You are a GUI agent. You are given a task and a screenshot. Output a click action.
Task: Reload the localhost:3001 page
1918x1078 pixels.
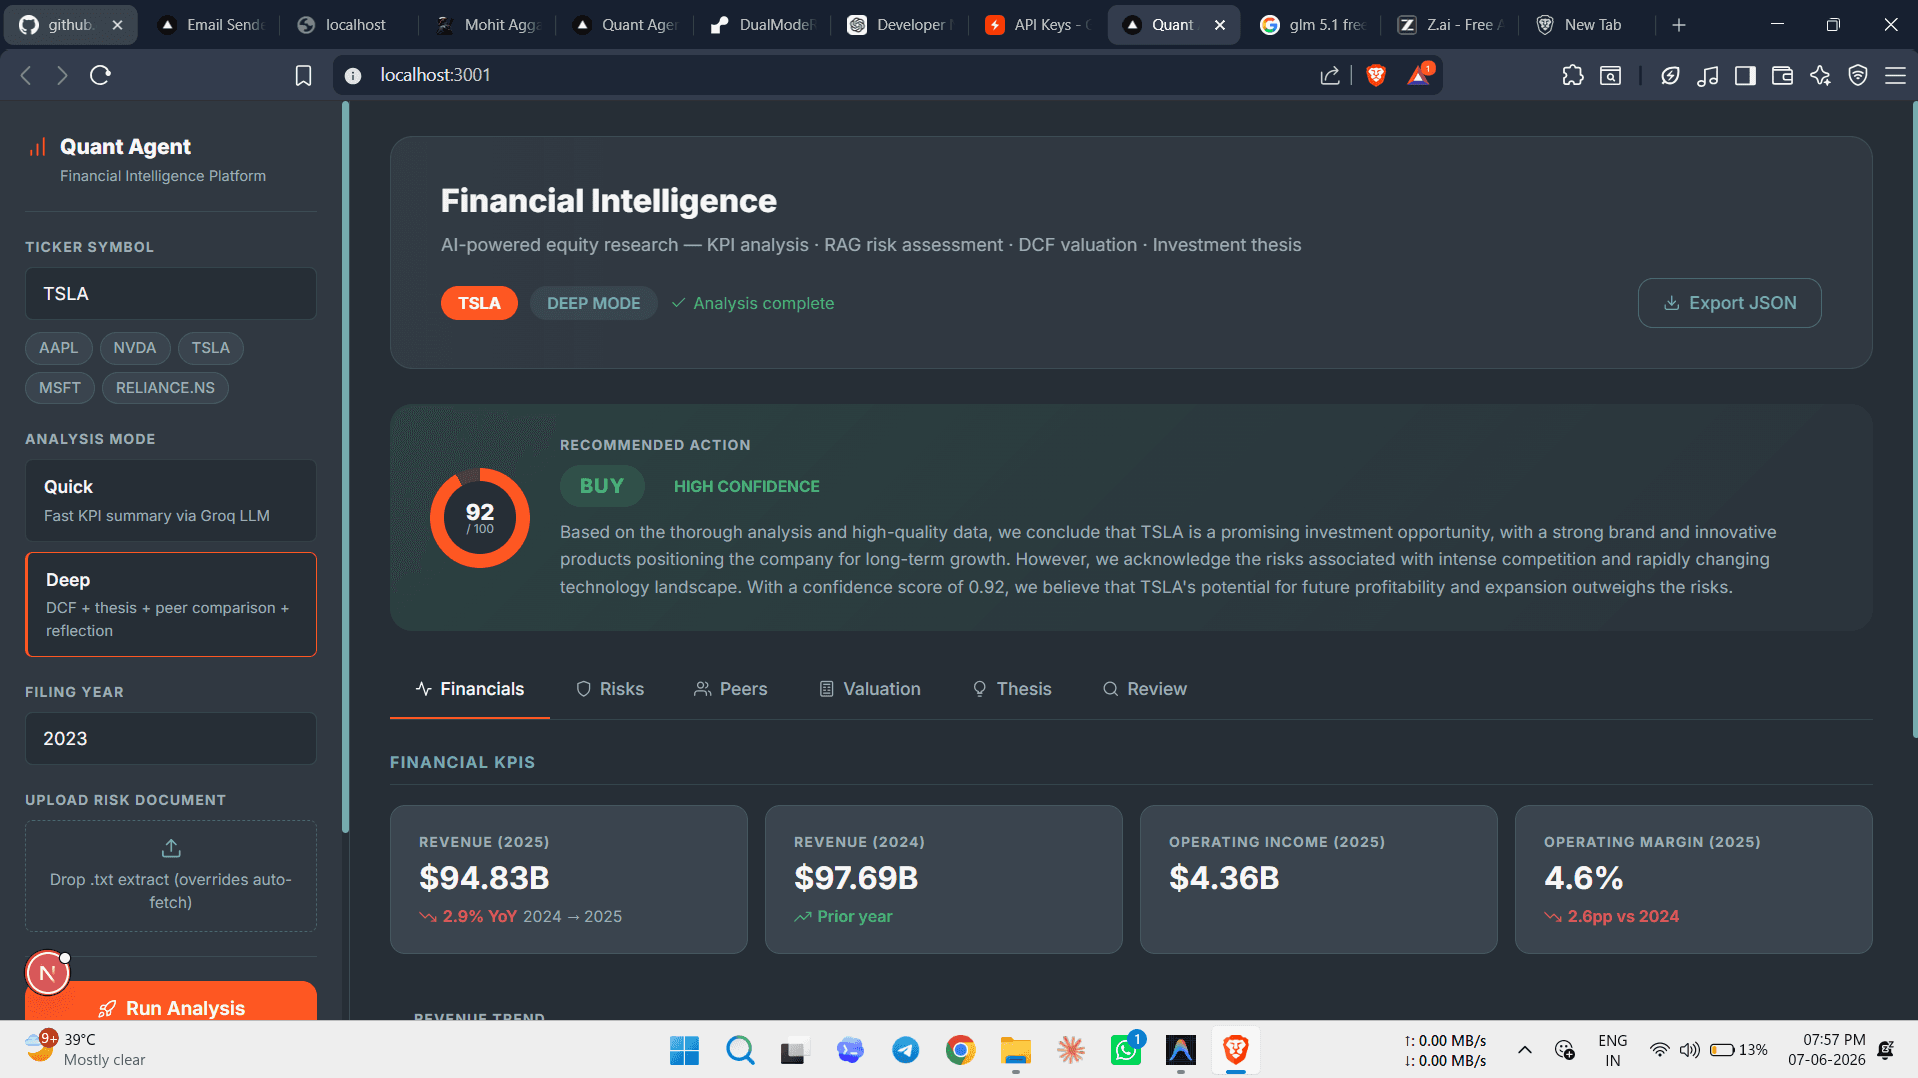[x=100, y=75]
